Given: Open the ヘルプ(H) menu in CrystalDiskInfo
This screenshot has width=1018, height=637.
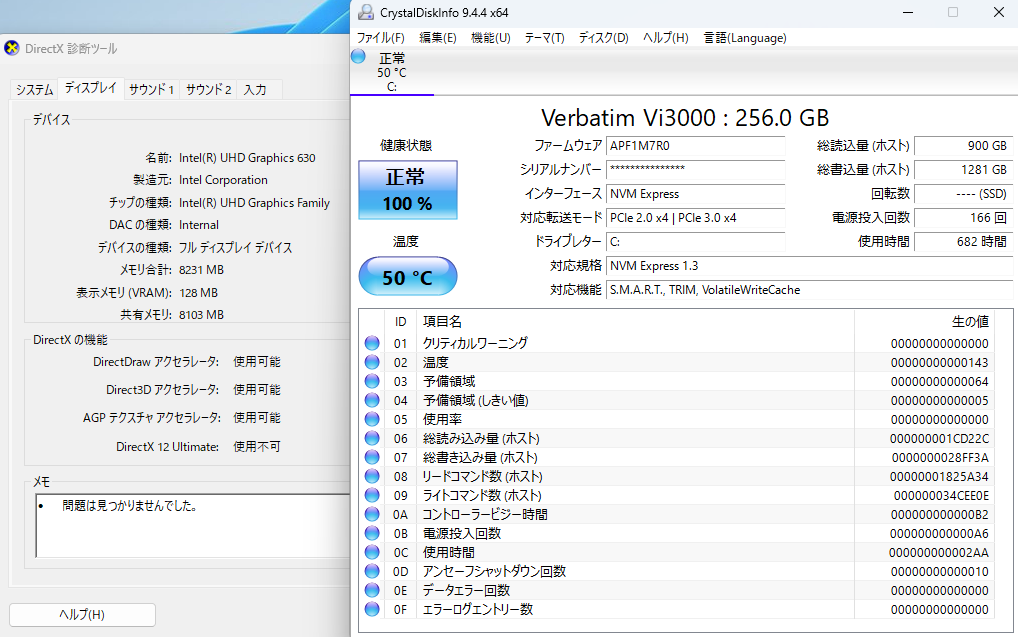Looking at the screenshot, I should click(665, 38).
